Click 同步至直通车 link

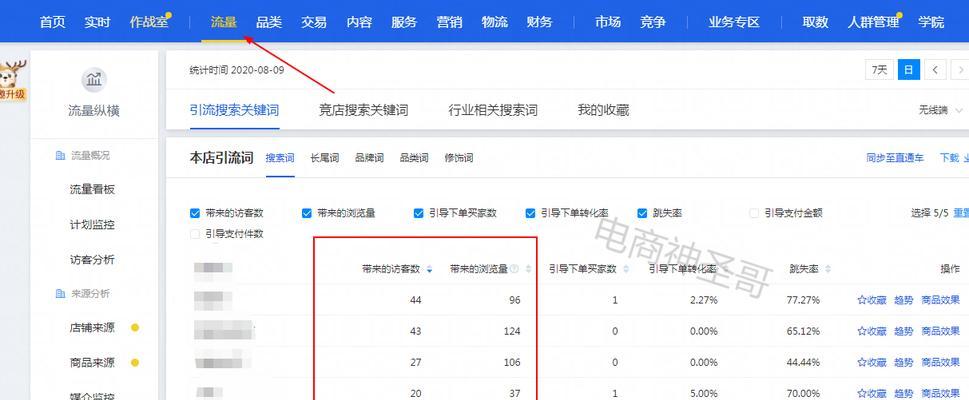(x=895, y=158)
